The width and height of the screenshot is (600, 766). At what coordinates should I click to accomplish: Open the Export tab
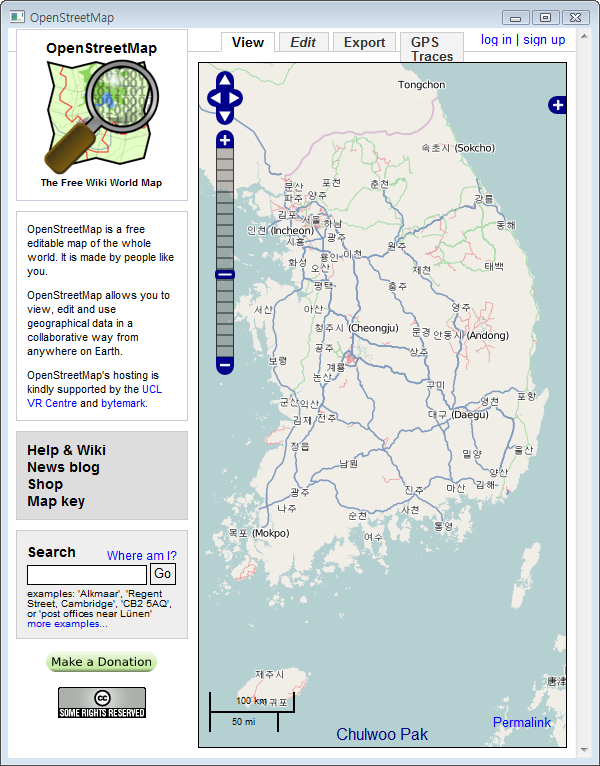point(364,43)
